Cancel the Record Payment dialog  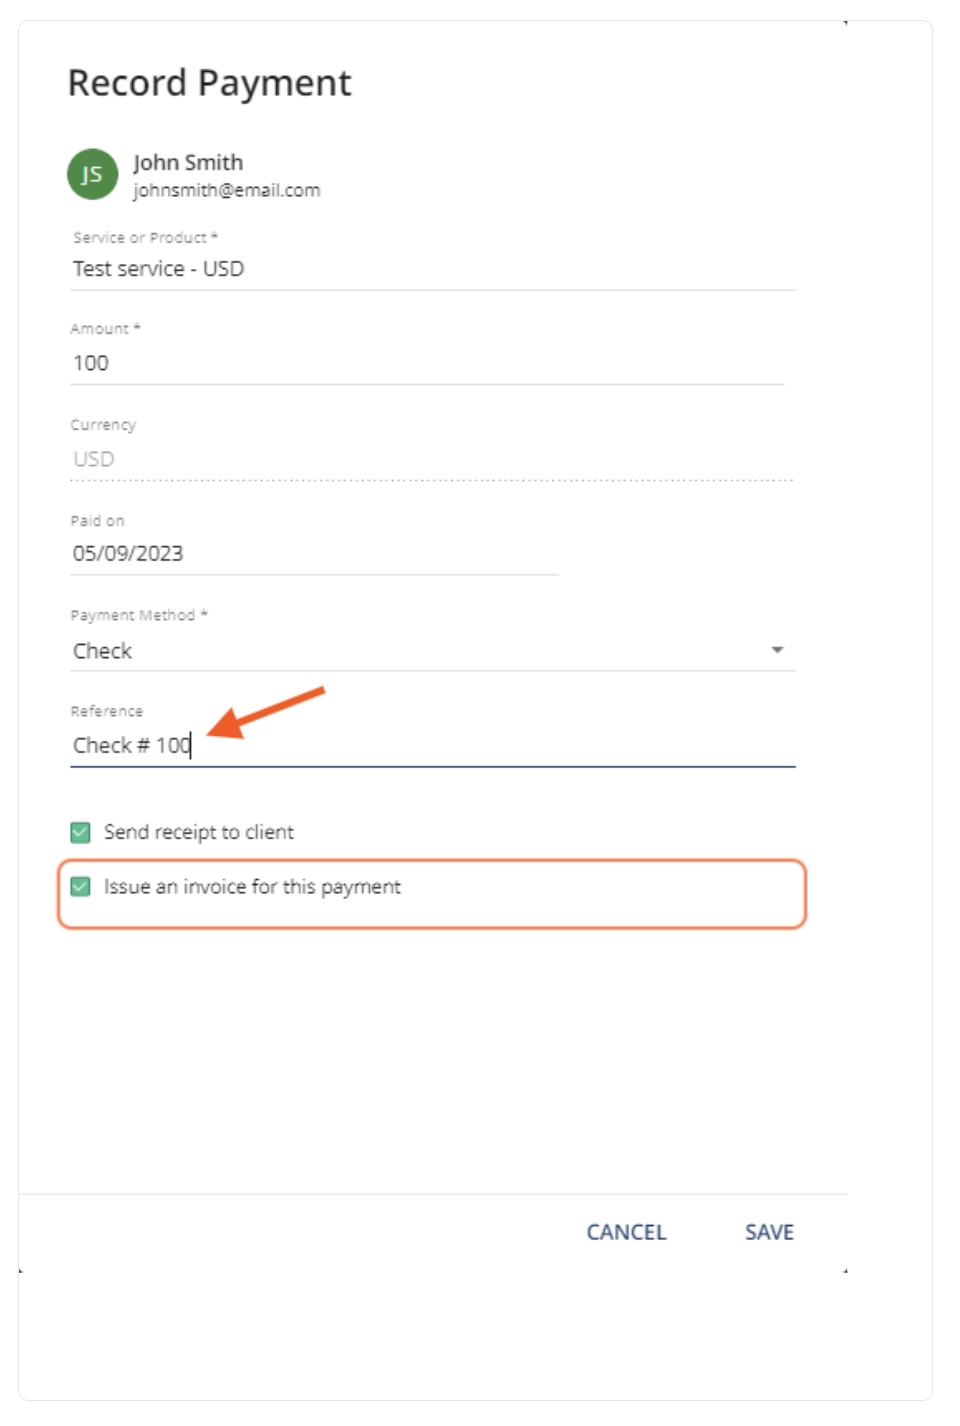click(x=626, y=1232)
